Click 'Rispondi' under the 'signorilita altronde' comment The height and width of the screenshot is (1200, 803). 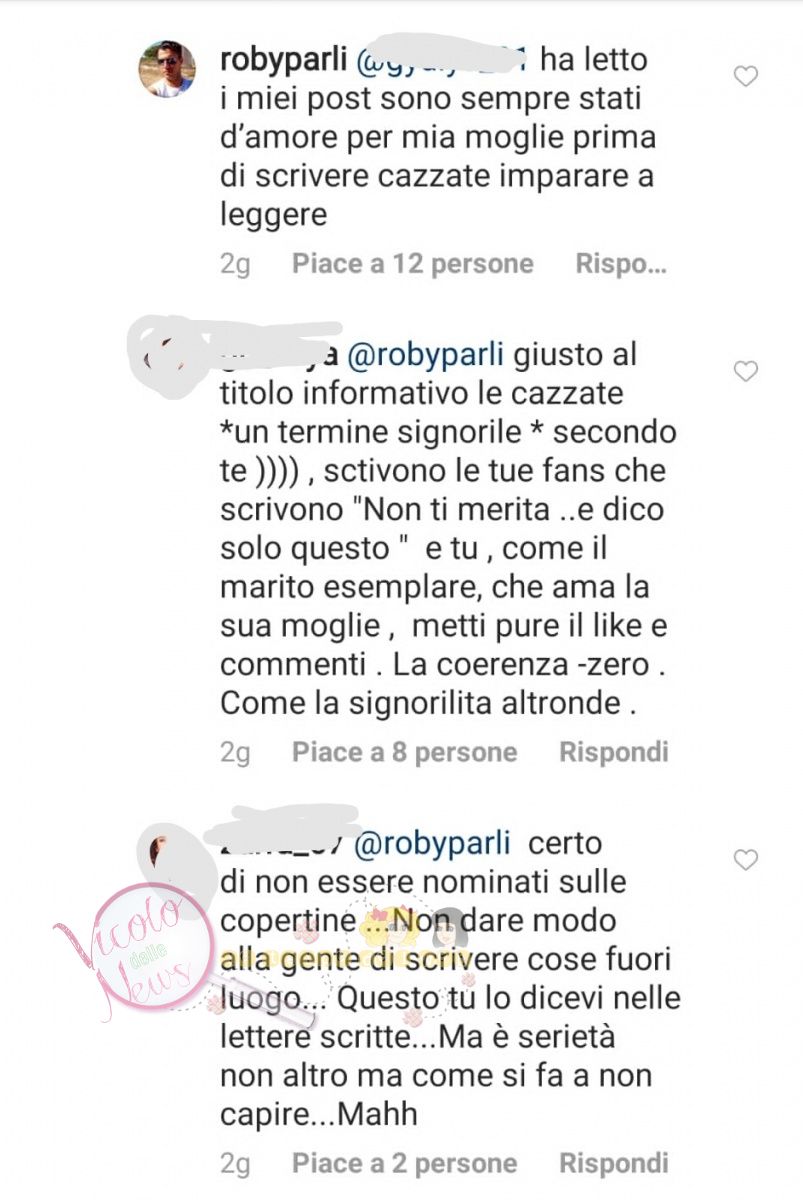click(613, 752)
